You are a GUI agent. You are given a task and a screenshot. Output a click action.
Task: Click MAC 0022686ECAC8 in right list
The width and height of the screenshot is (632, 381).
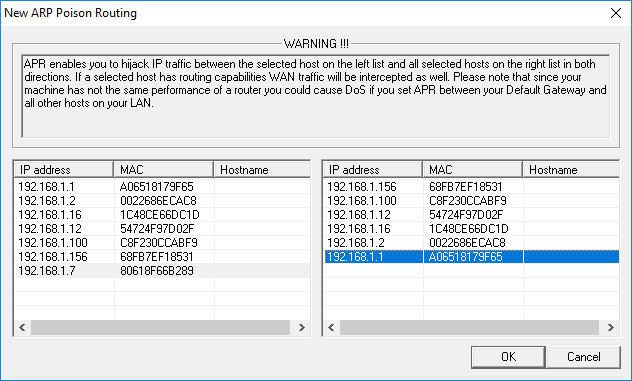click(467, 243)
